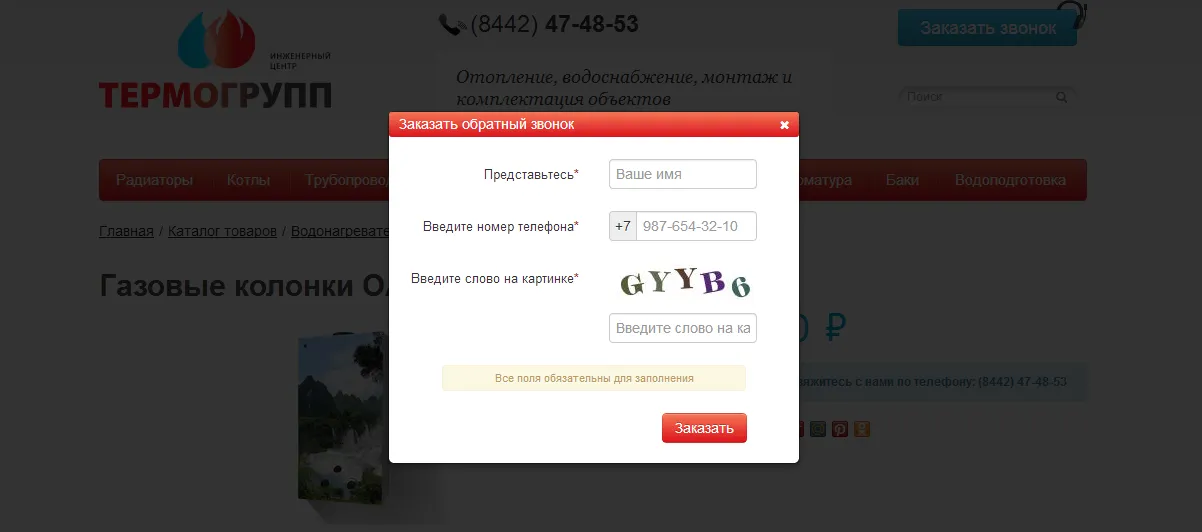The image size is (1202, 532).
Task: Open 'Каталог товаров' breadcrumb link
Action: tap(222, 231)
